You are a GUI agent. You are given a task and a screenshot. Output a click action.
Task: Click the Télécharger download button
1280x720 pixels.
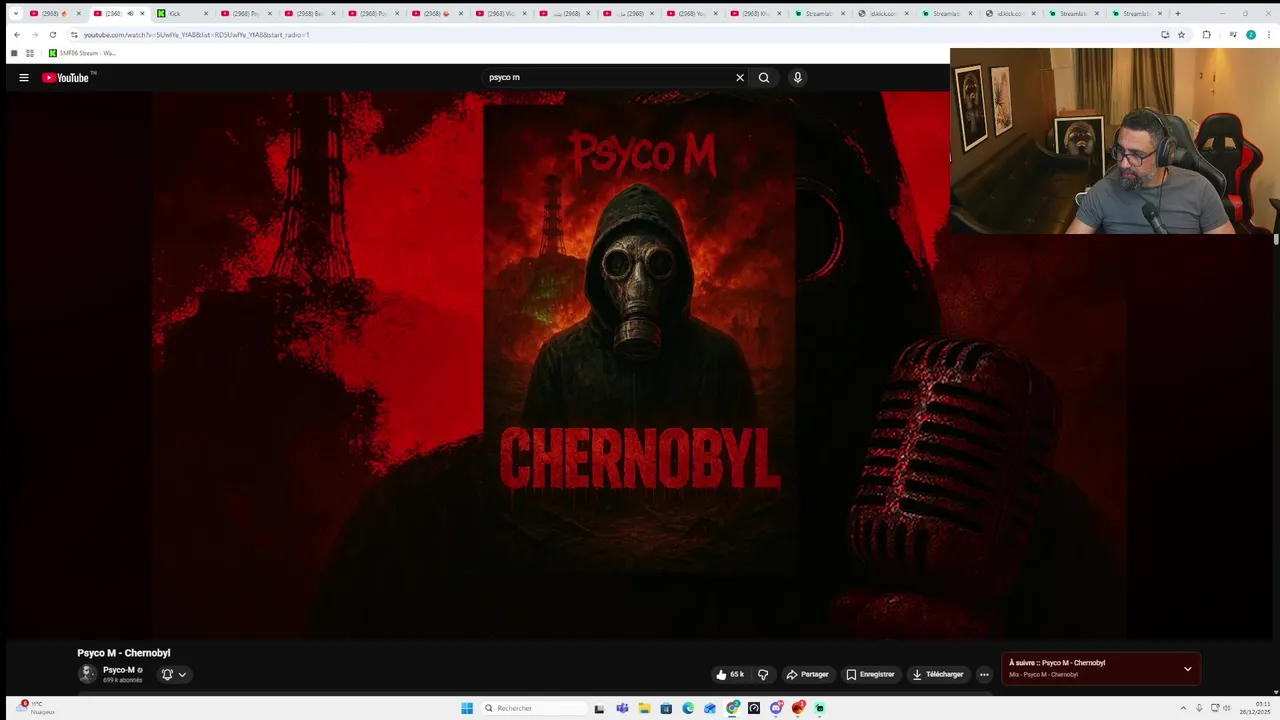coord(938,674)
